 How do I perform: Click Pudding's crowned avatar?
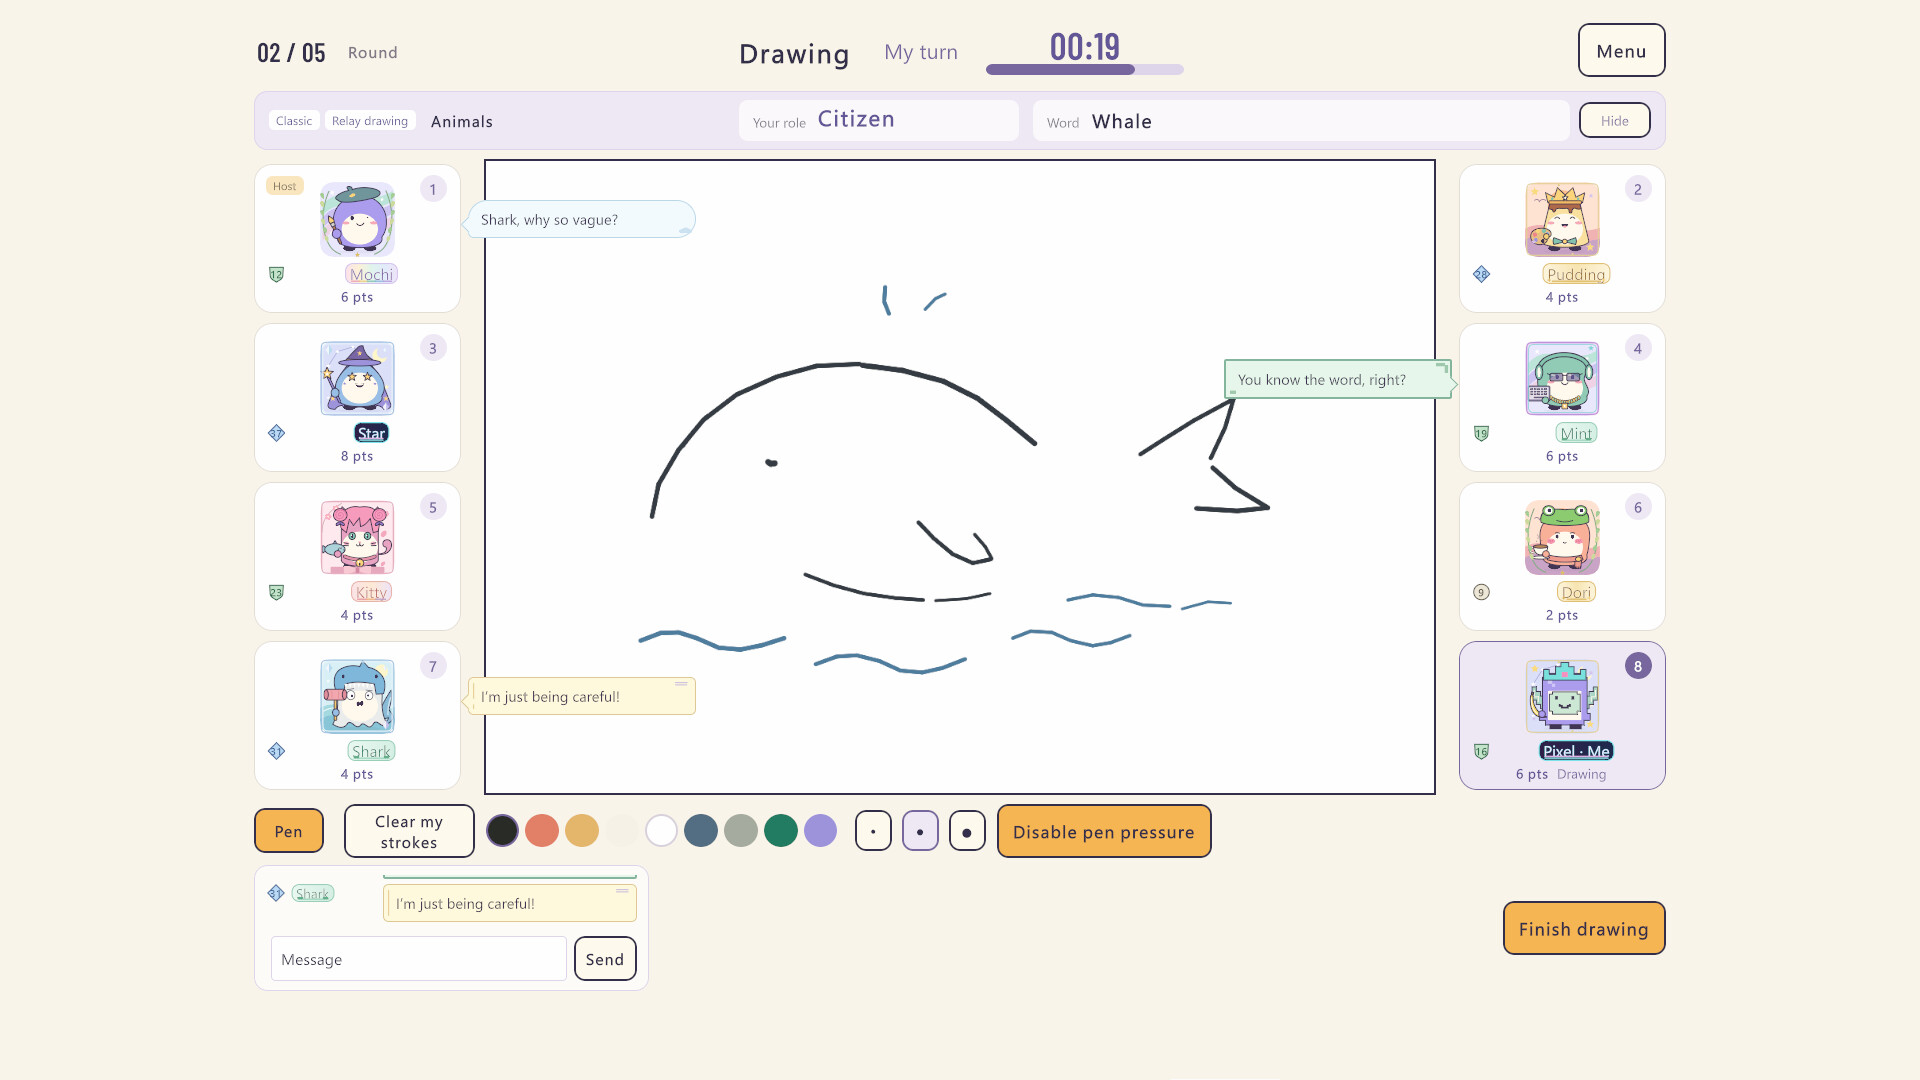point(1562,220)
